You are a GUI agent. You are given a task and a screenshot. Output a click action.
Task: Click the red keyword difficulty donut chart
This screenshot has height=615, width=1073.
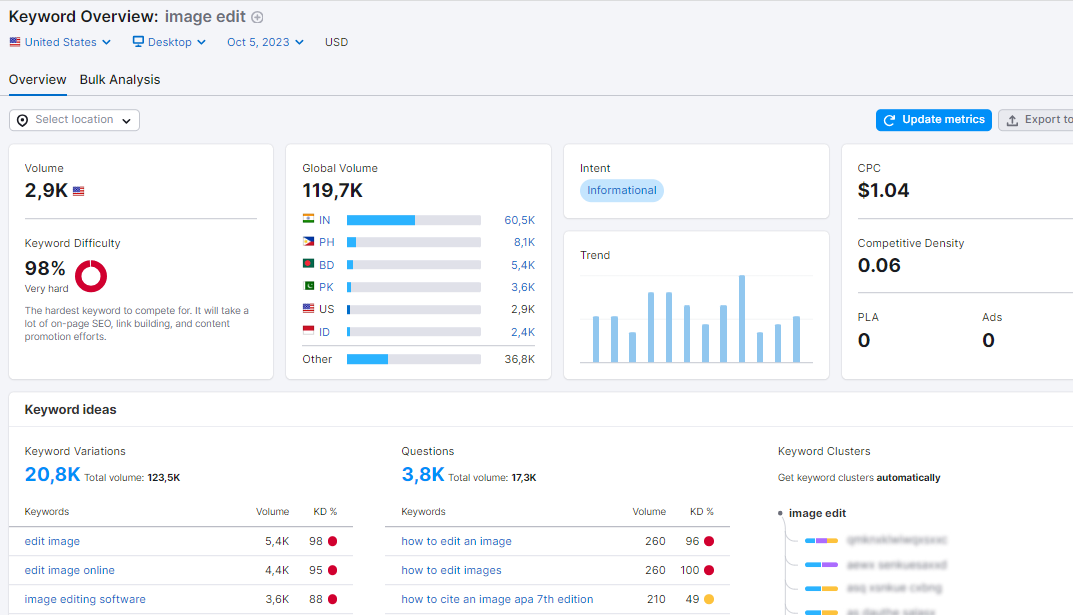click(x=91, y=276)
